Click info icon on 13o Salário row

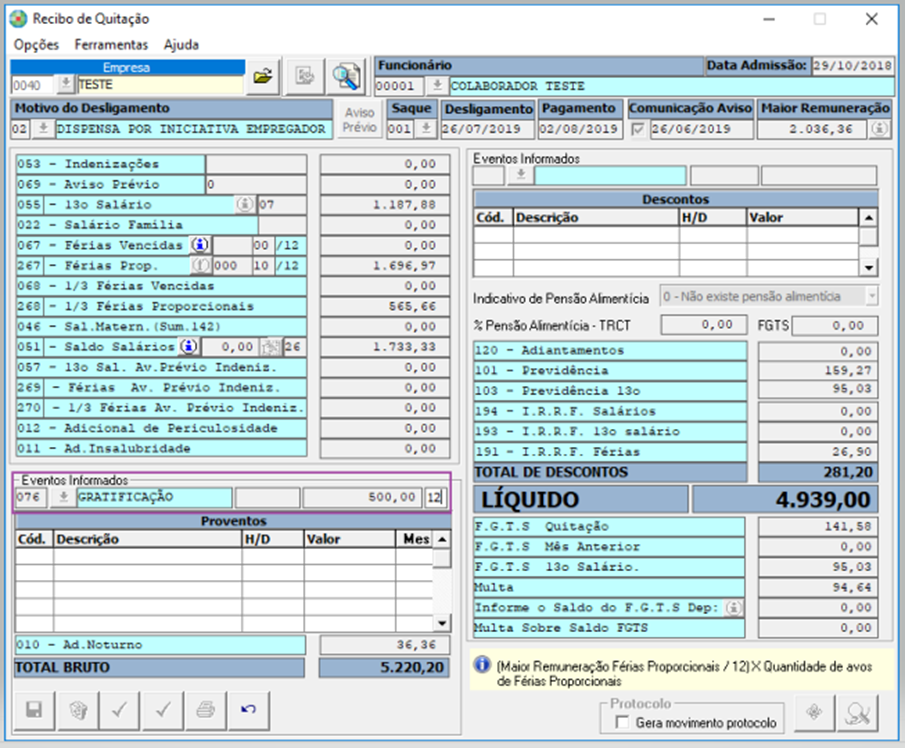[x=245, y=204]
